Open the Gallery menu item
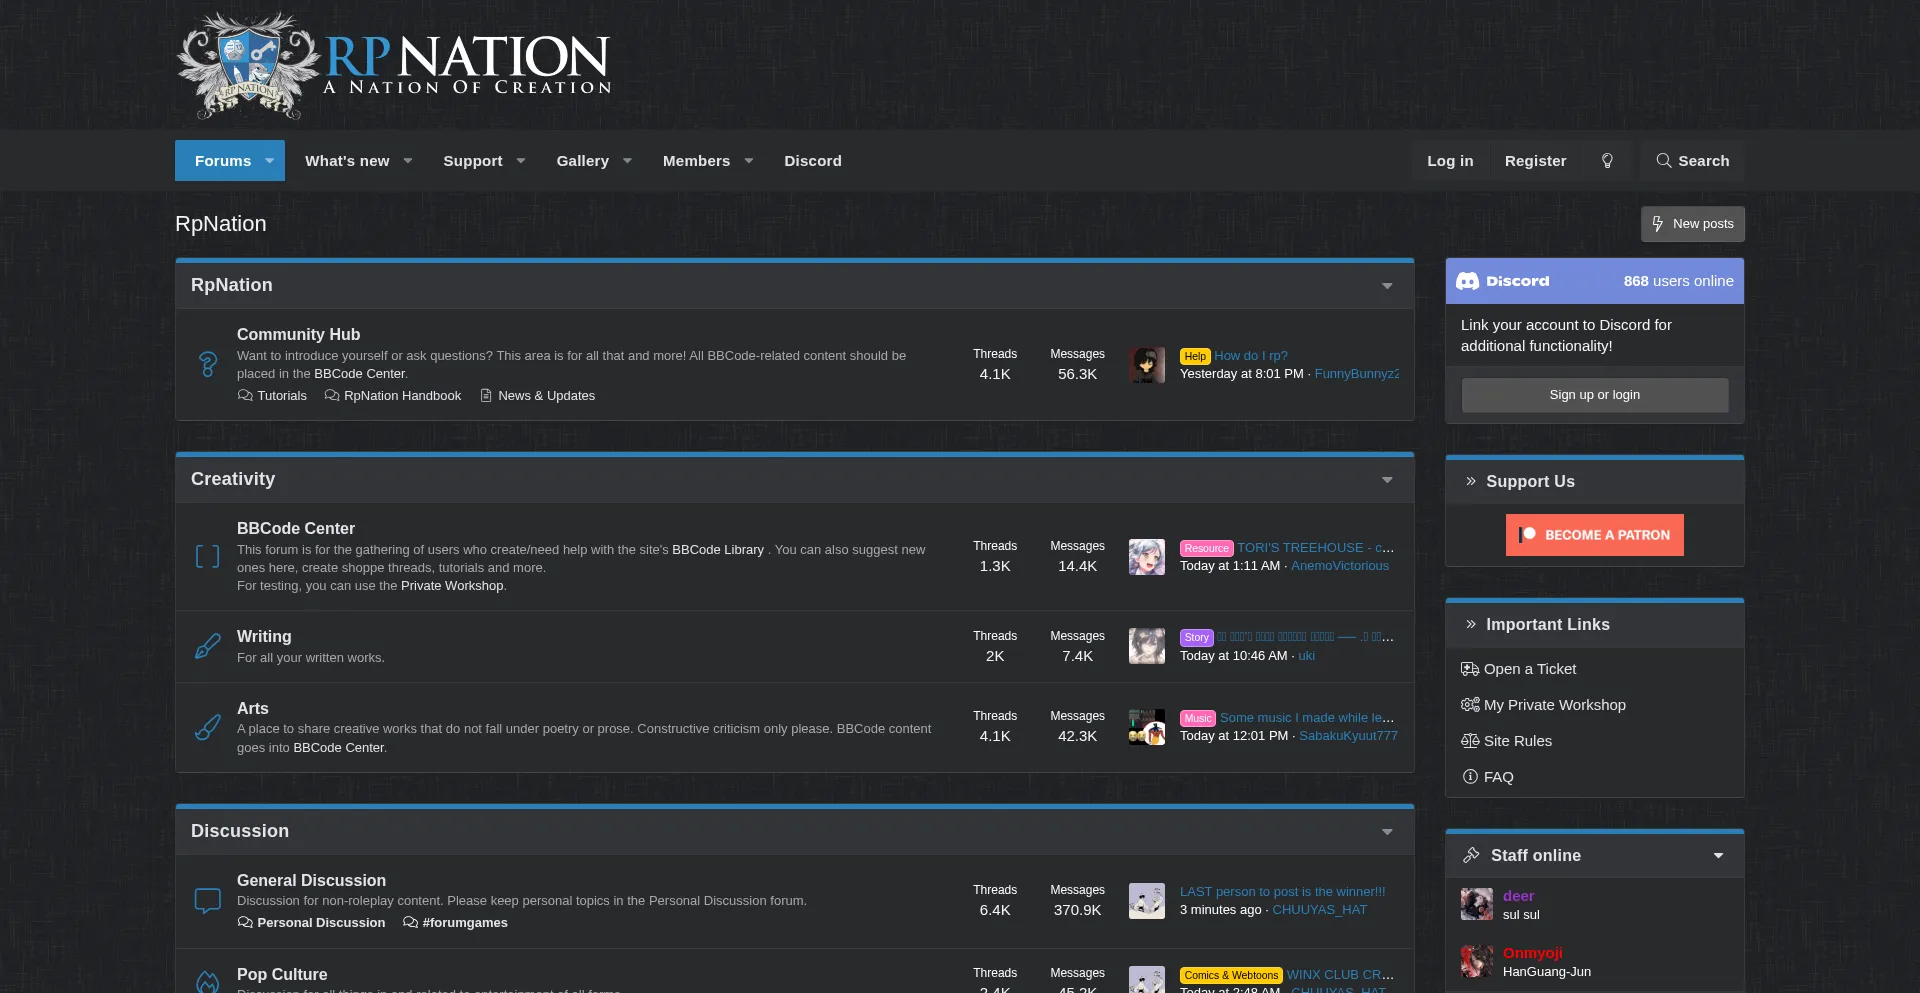 point(582,161)
